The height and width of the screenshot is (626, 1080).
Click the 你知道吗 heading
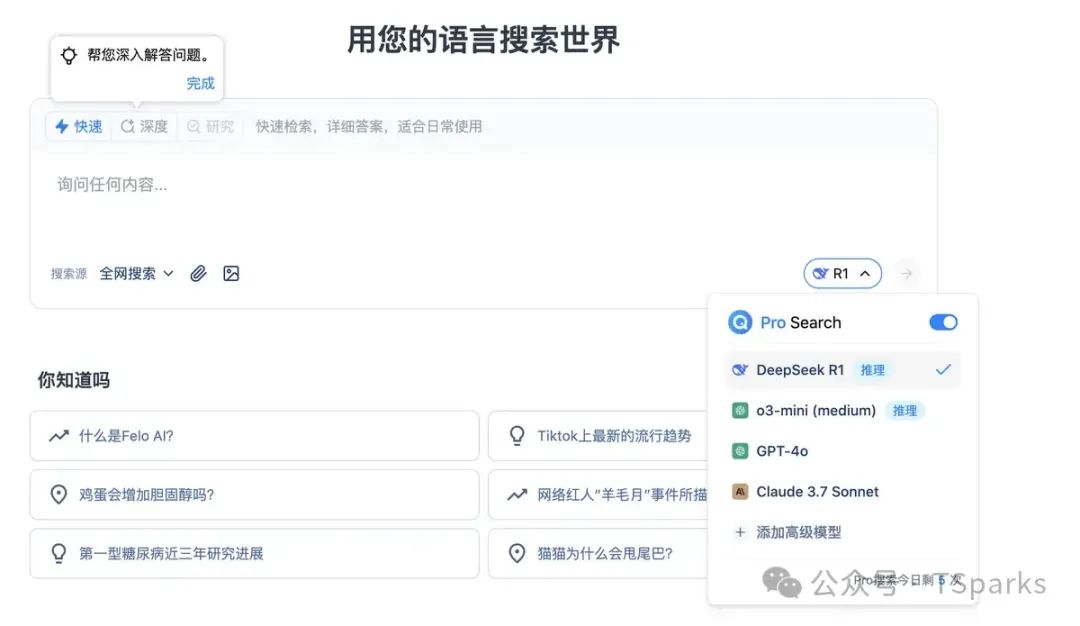[x=74, y=380]
